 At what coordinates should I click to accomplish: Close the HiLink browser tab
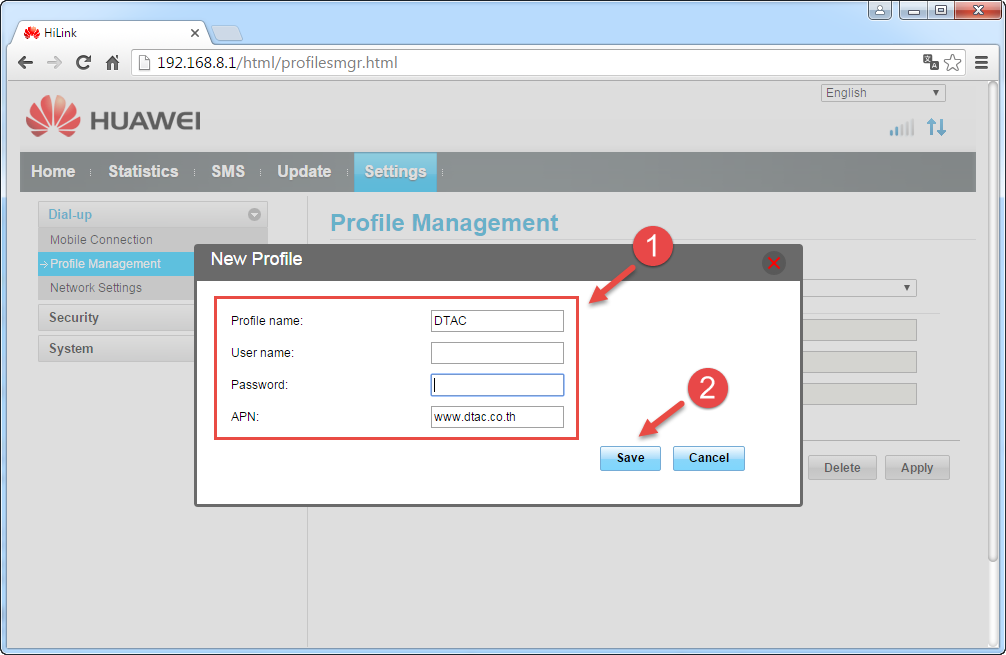[x=194, y=33]
